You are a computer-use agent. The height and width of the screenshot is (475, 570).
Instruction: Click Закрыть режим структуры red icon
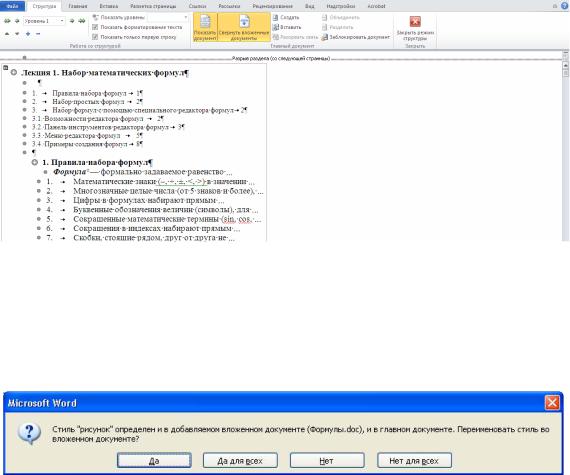click(415, 22)
